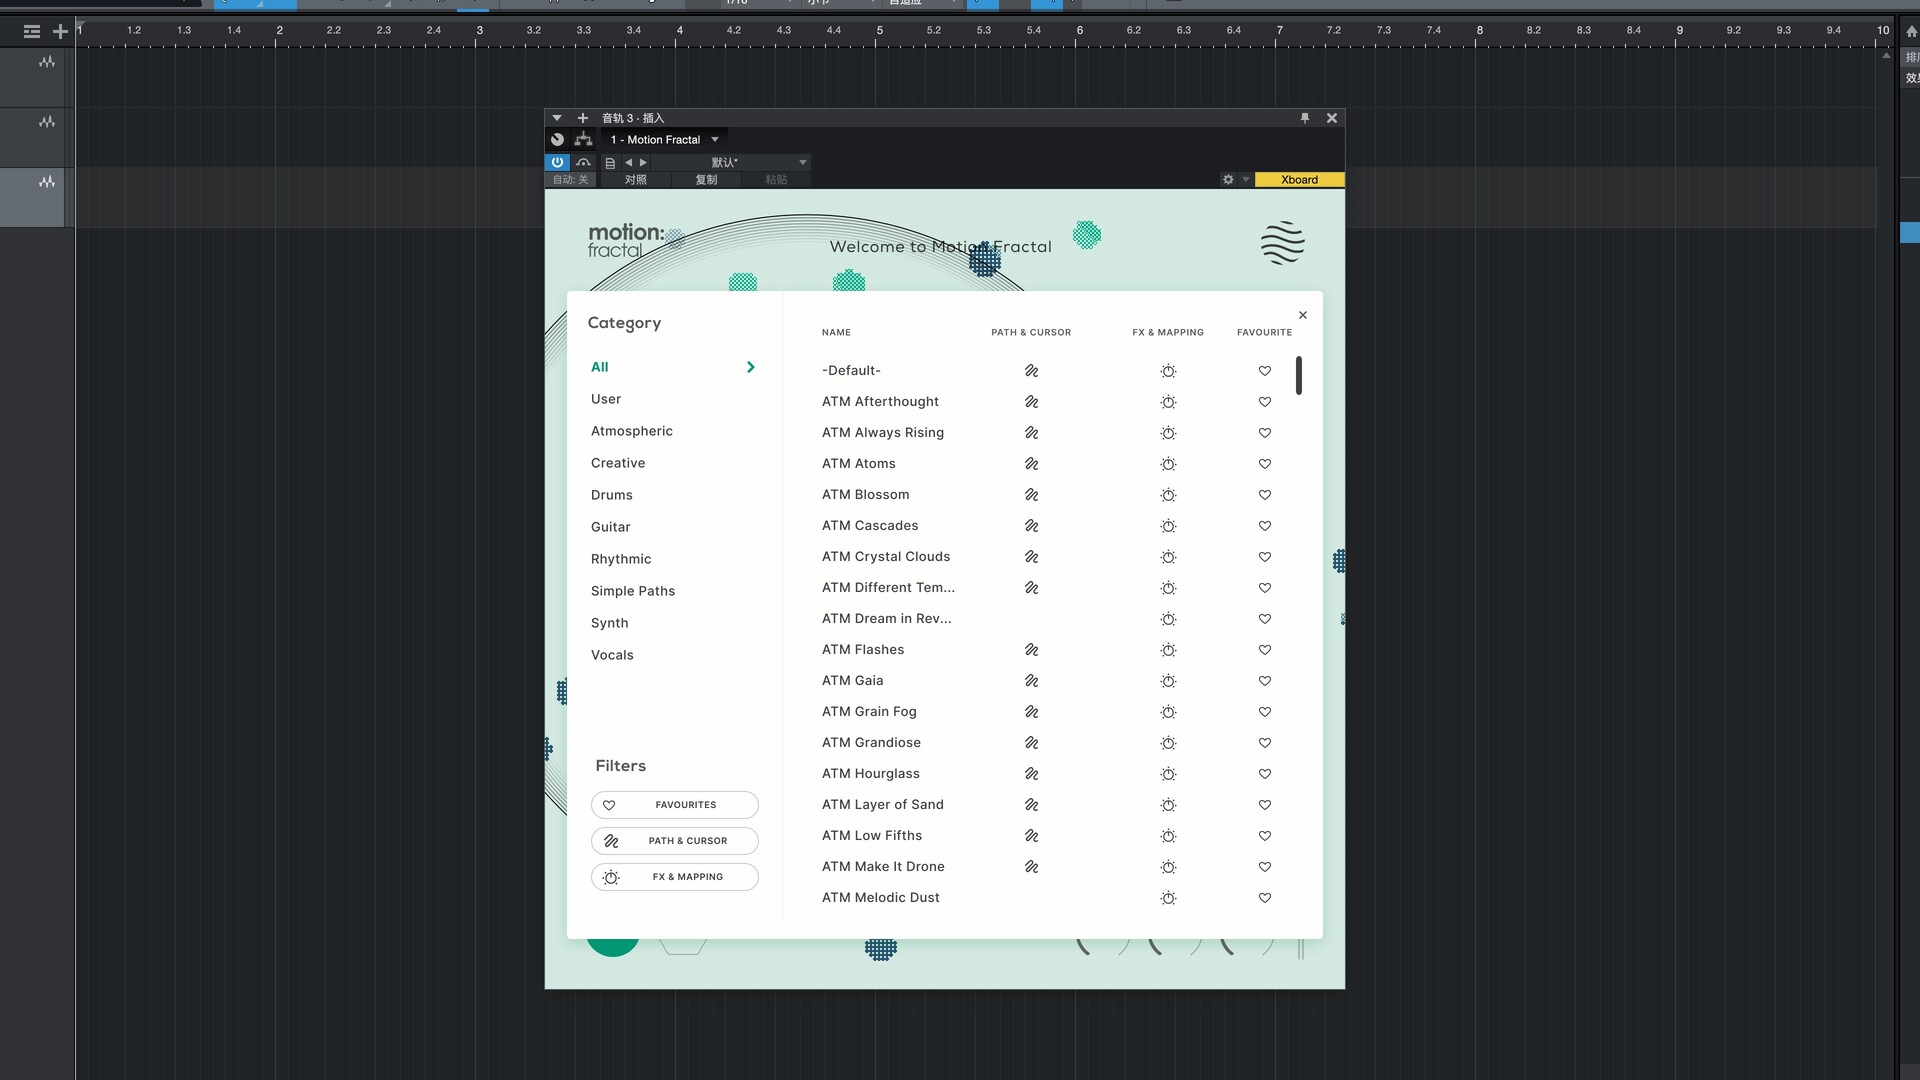
Task: Favourite the ATM Gaia preset
Action: tap(1265, 681)
